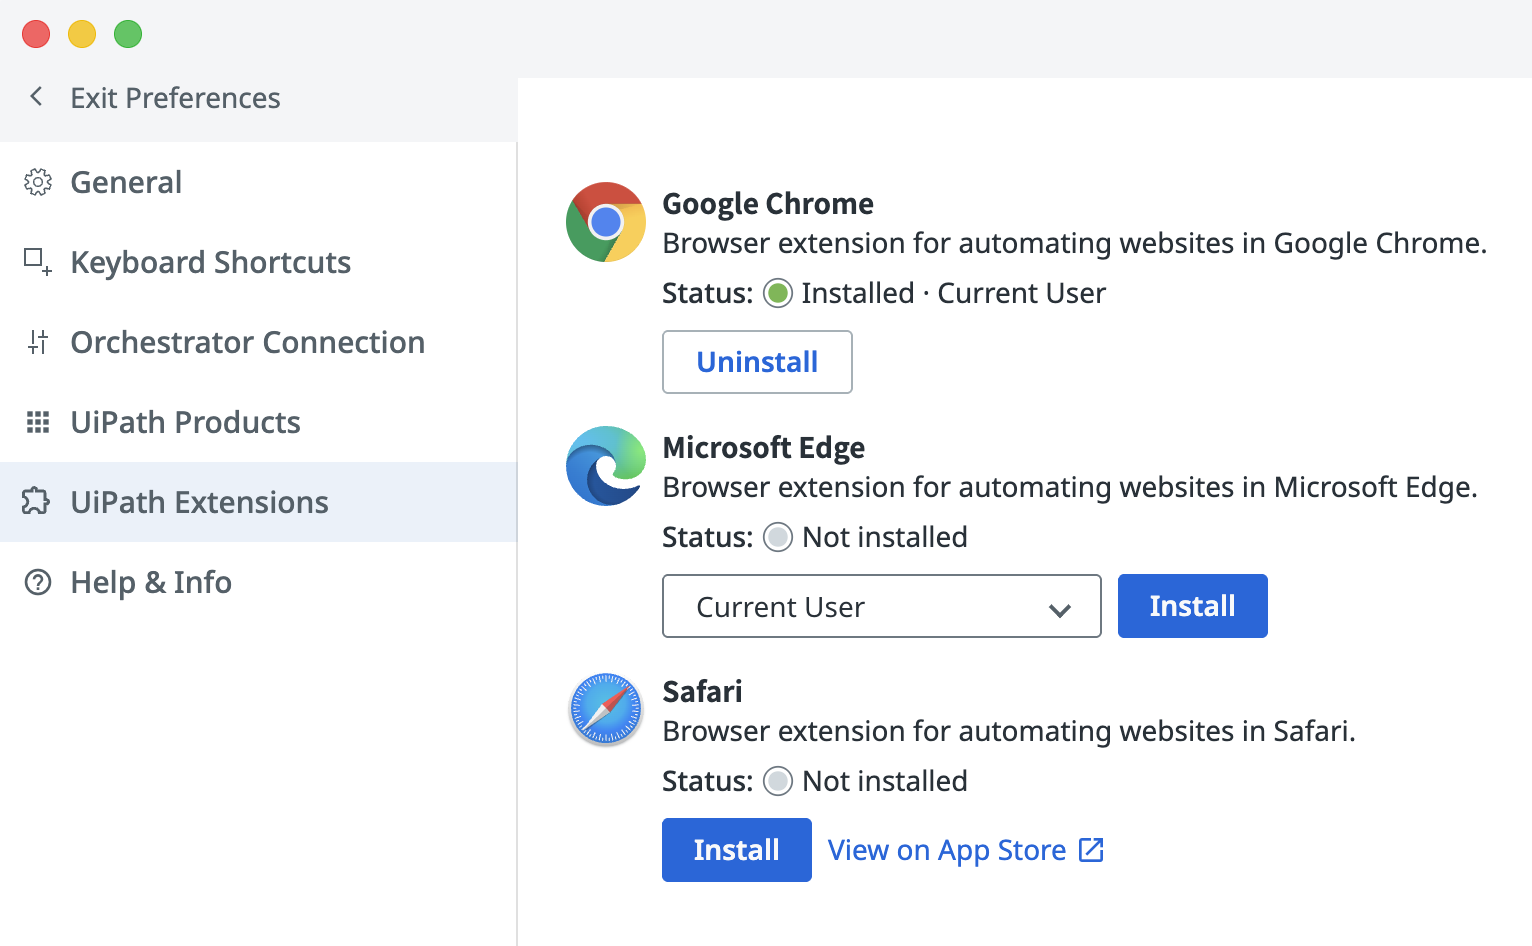
Task: Select UiPath Extensions in sidebar
Action: pyautogui.click(x=258, y=502)
